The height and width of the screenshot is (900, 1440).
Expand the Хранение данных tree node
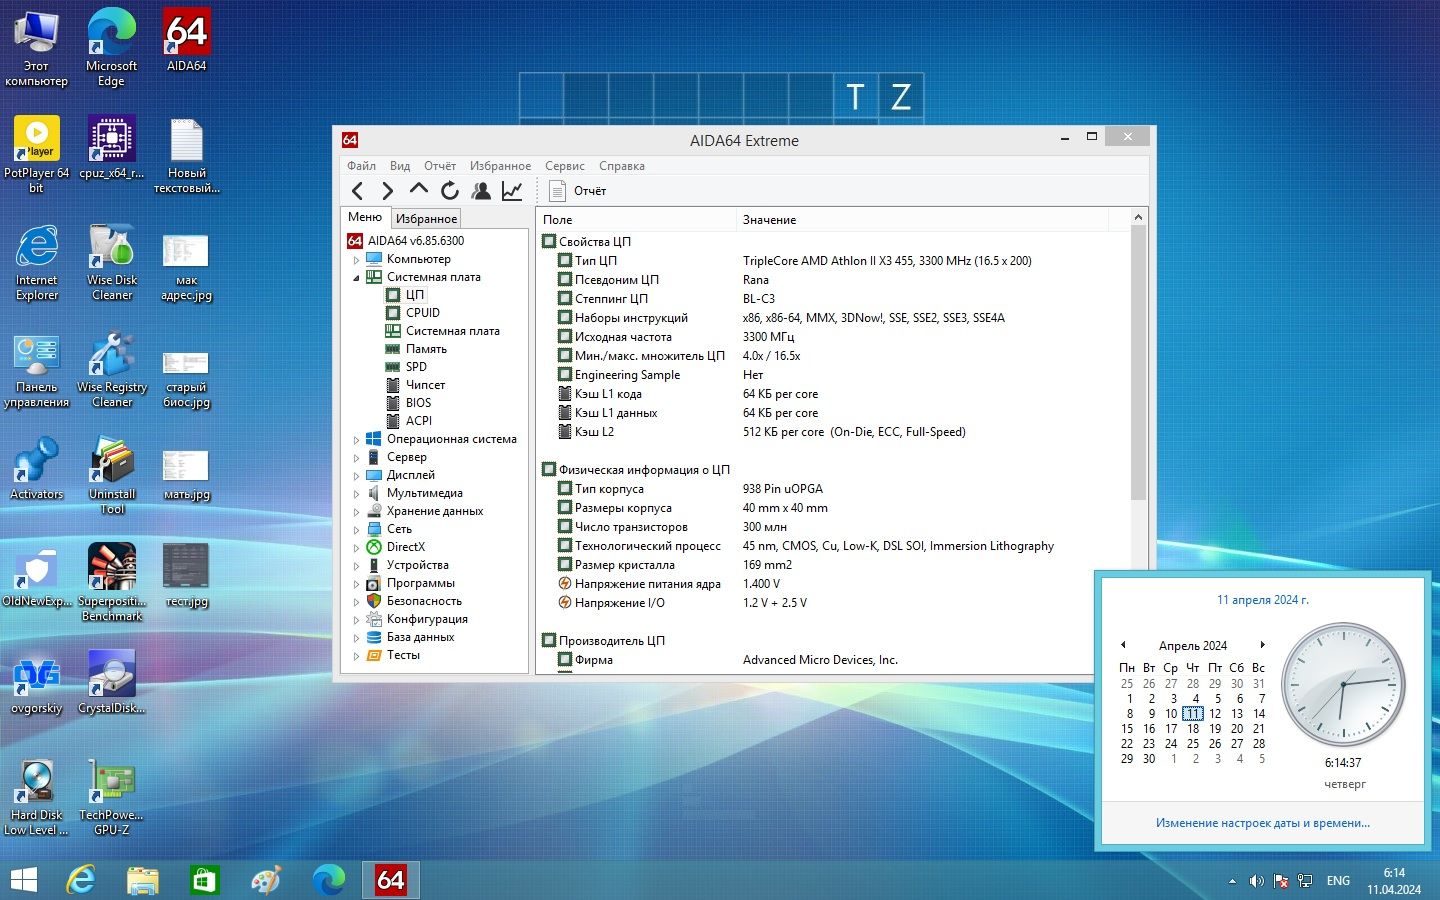point(356,511)
